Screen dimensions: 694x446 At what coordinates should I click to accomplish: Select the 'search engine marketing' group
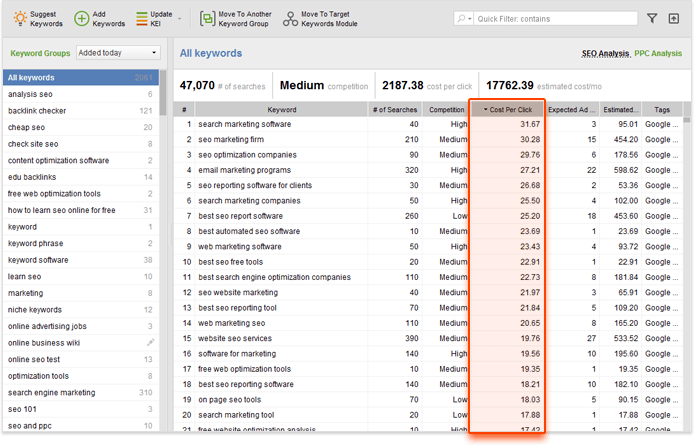pos(81,393)
